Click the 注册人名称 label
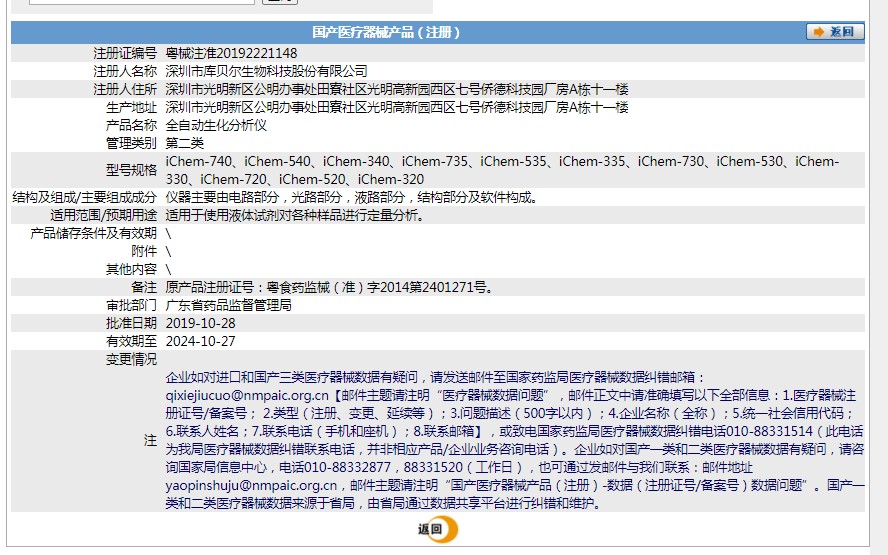 point(125,71)
